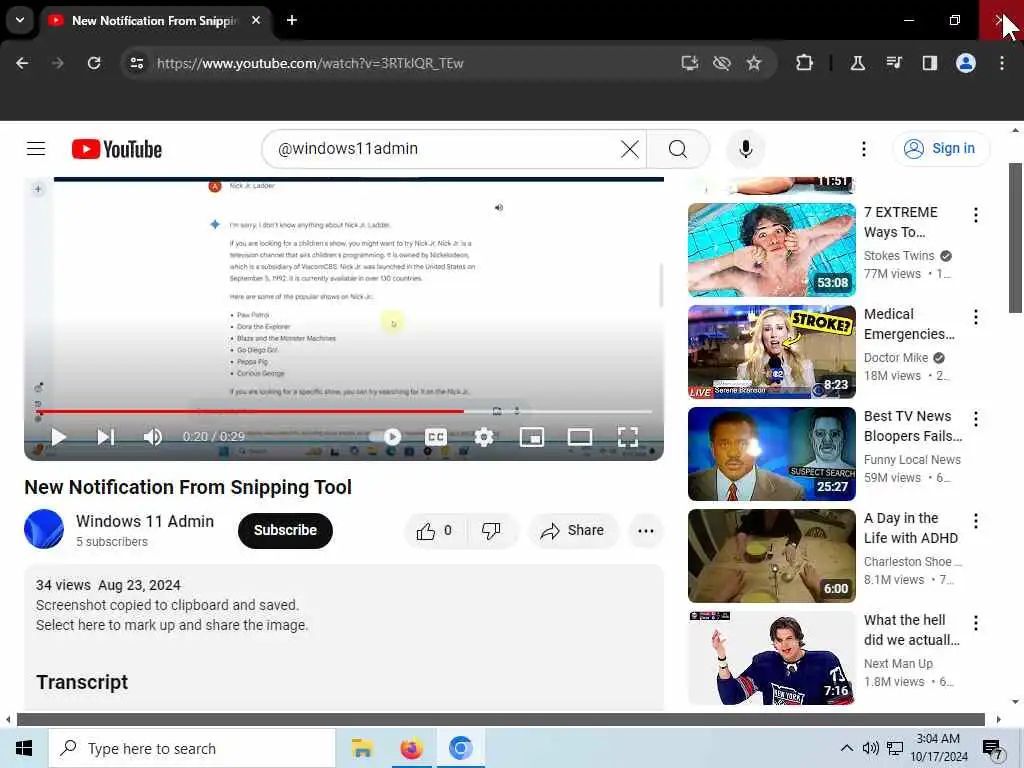Open options menu for Medical Emergencies

976,317
